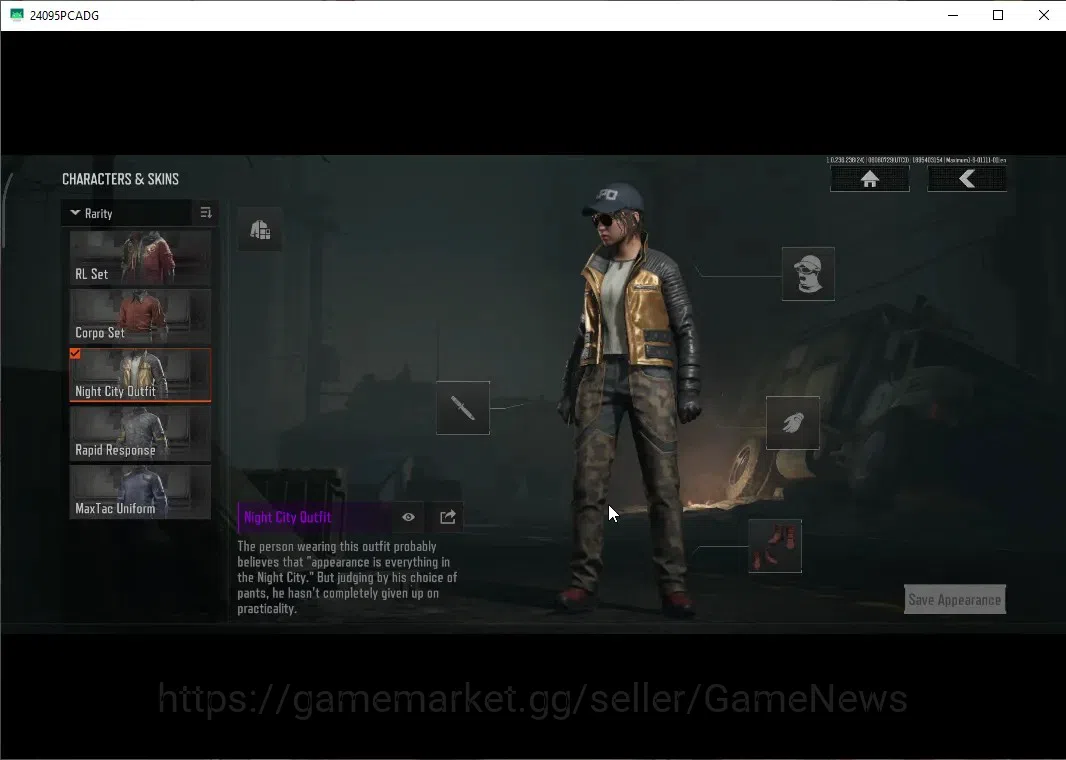
Task: Open the melee knife skin slot
Action: [463, 408]
